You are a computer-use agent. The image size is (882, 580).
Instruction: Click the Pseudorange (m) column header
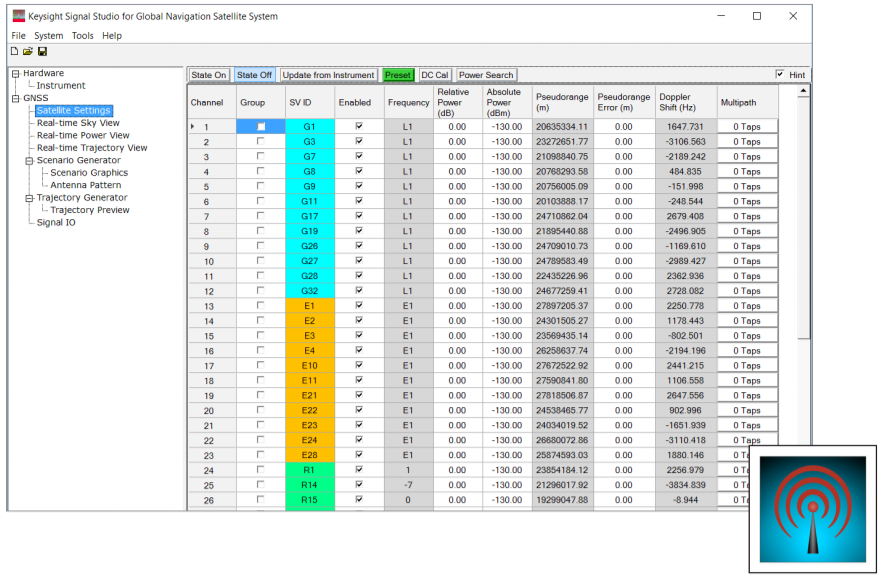point(562,102)
